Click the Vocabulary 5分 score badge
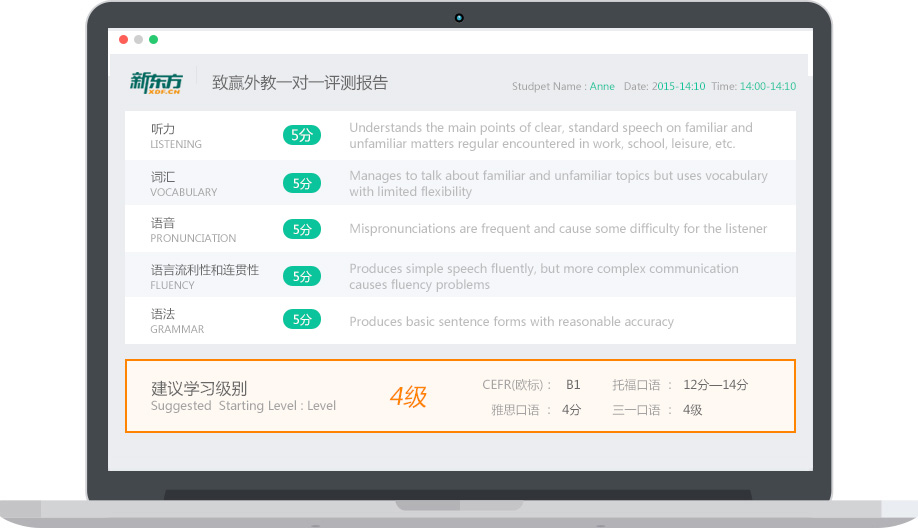Screen dimensions: 918x528 [302, 183]
